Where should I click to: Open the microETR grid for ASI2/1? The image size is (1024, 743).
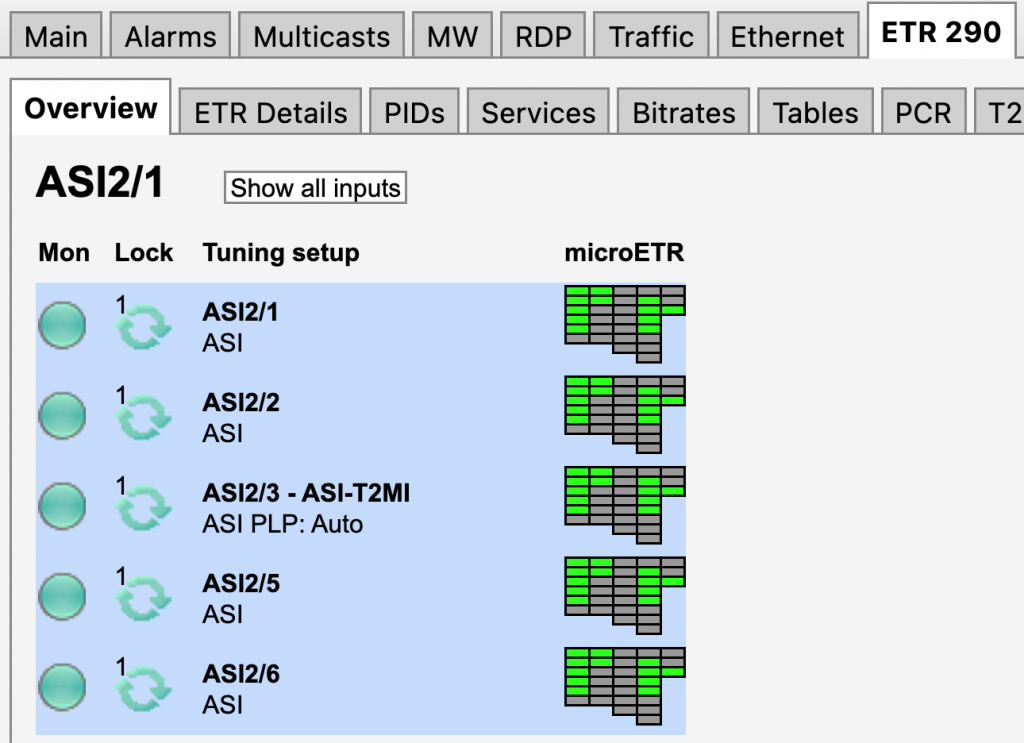click(x=624, y=323)
